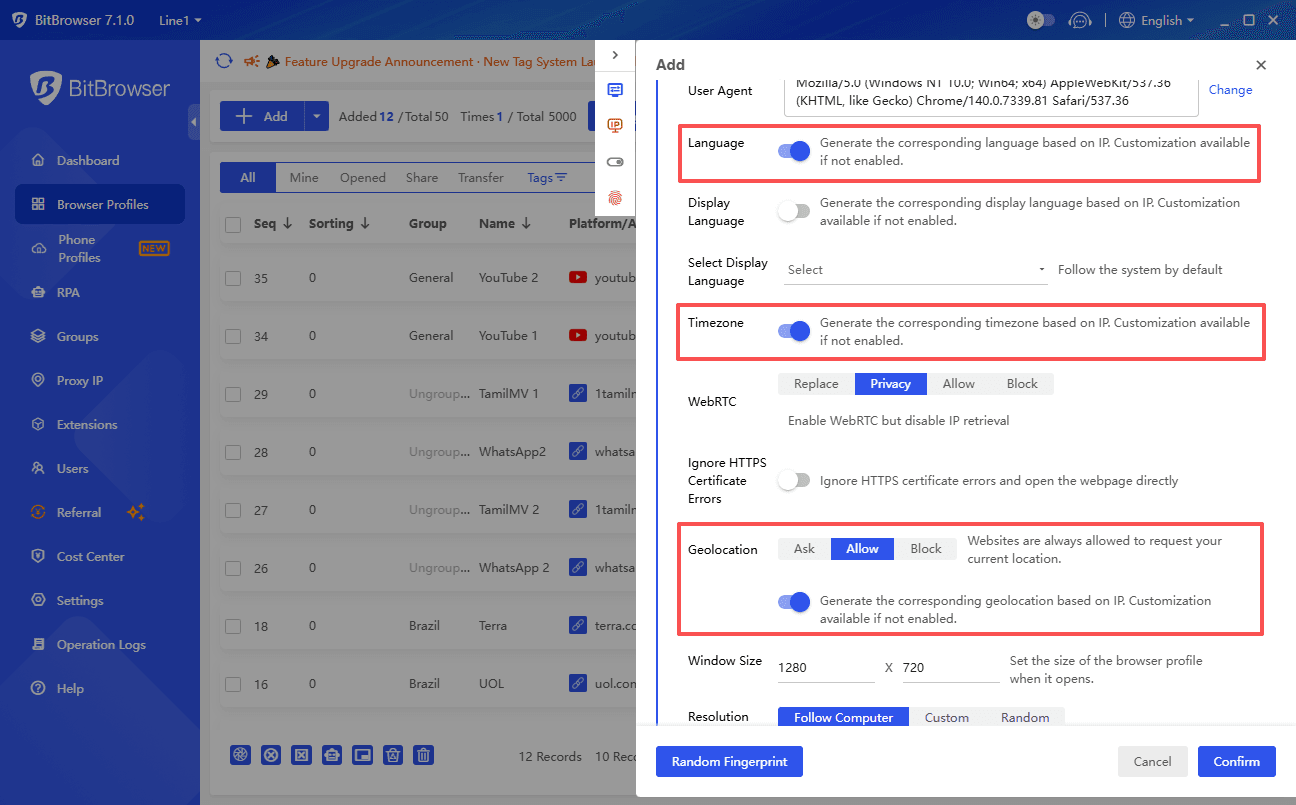Click the trash bin icon below table

tap(424, 756)
